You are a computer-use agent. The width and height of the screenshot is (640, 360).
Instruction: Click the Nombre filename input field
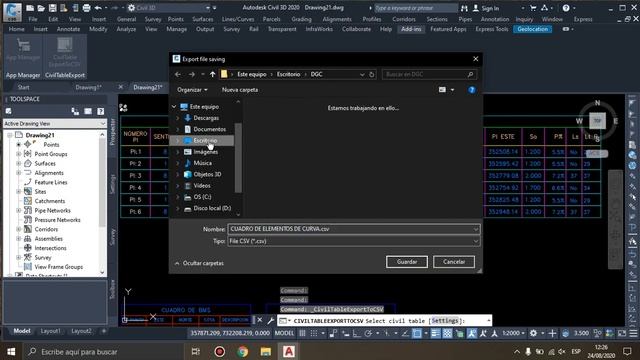(x=353, y=229)
